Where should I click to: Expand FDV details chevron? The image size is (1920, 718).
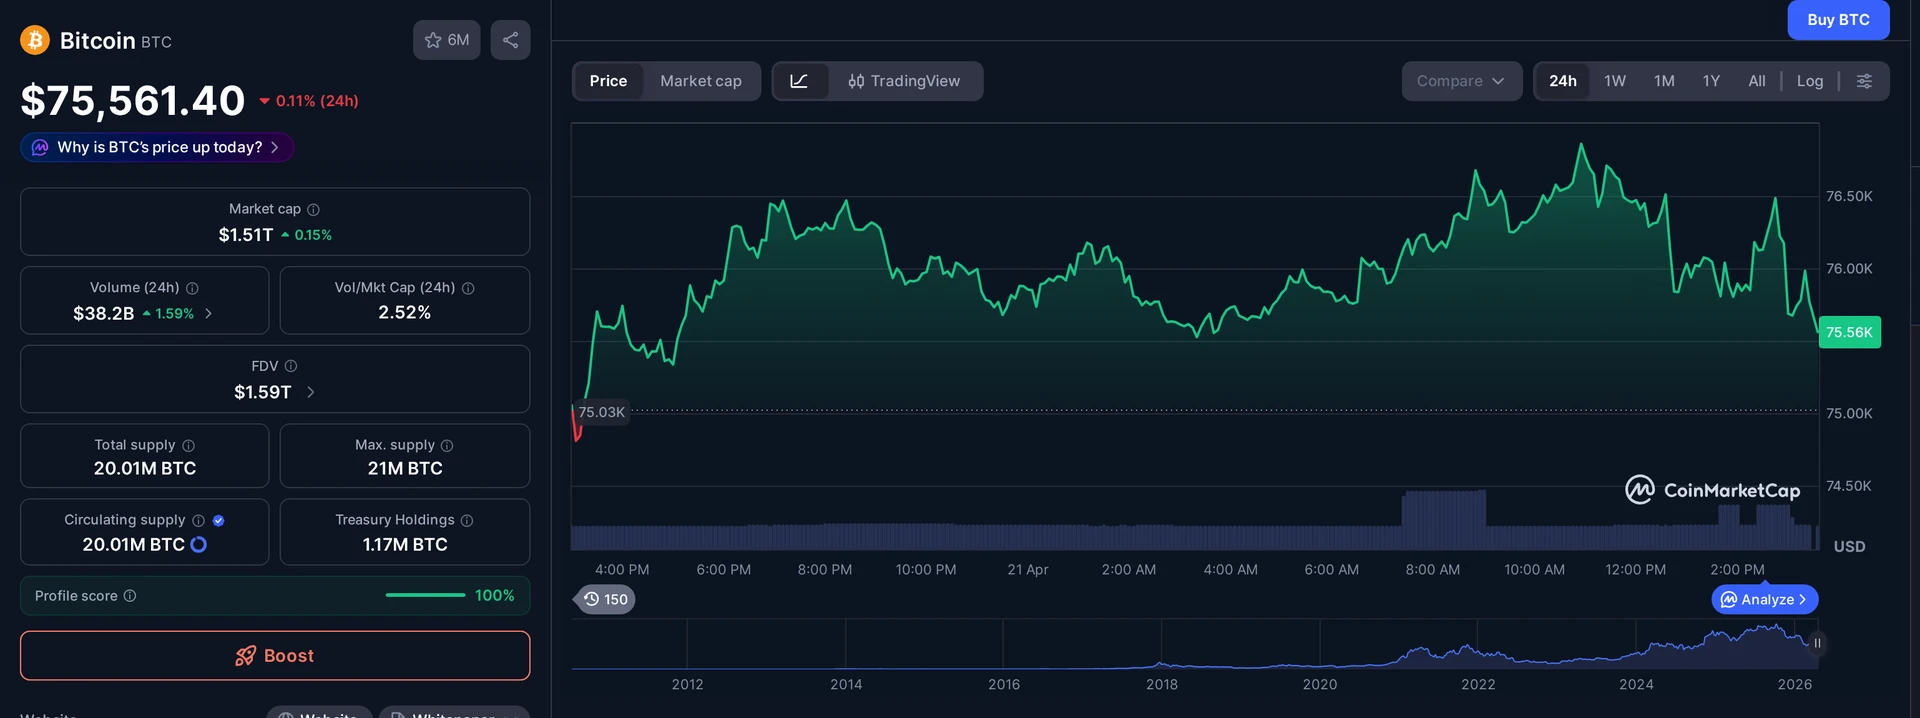click(310, 392)
